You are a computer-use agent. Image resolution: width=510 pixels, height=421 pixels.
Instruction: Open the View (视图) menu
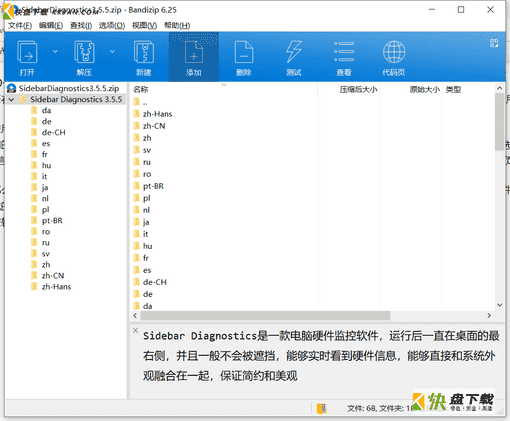[144, 26]
